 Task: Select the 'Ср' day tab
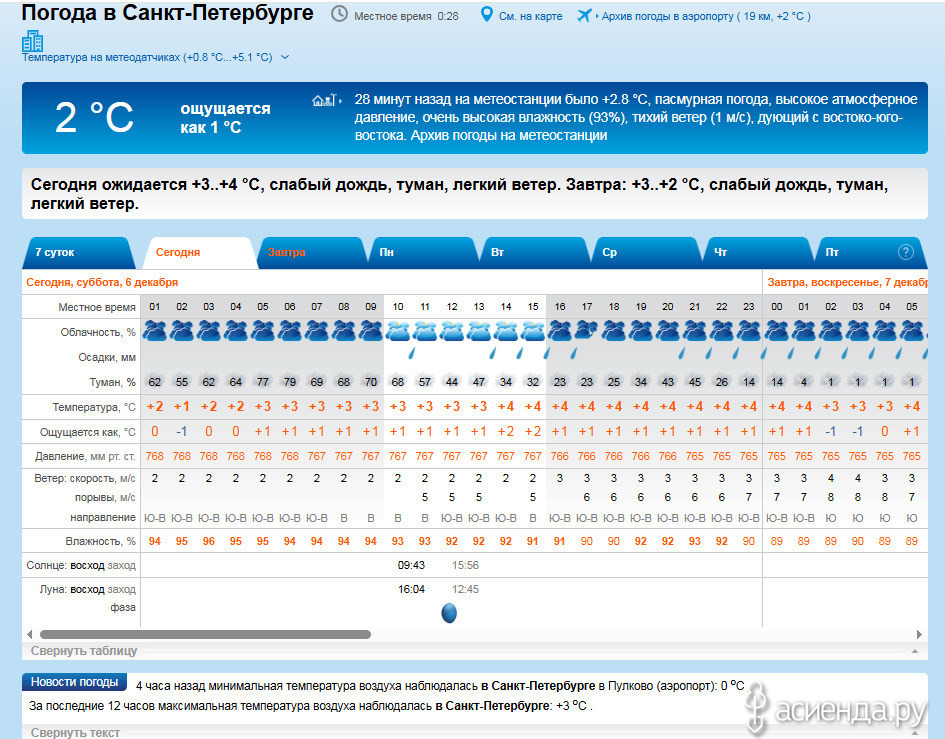609,252
